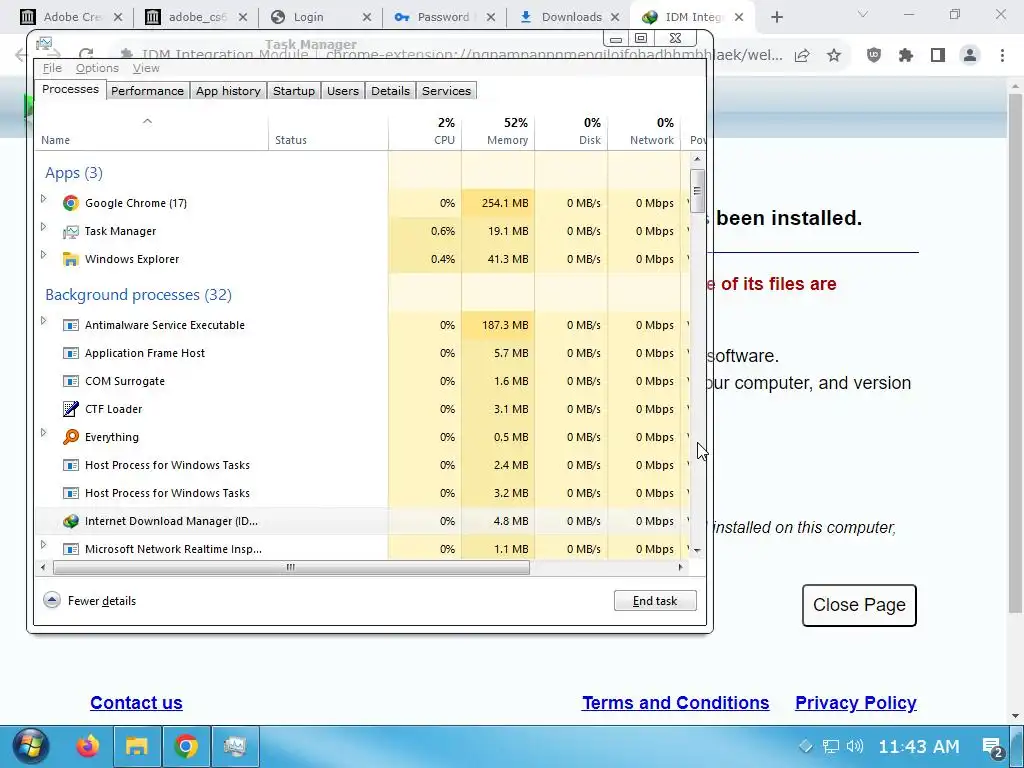Switch to the Performance tab
The width and height of the screenshot is (1024, 768).
pyautogui.click(x=148, y=91)
